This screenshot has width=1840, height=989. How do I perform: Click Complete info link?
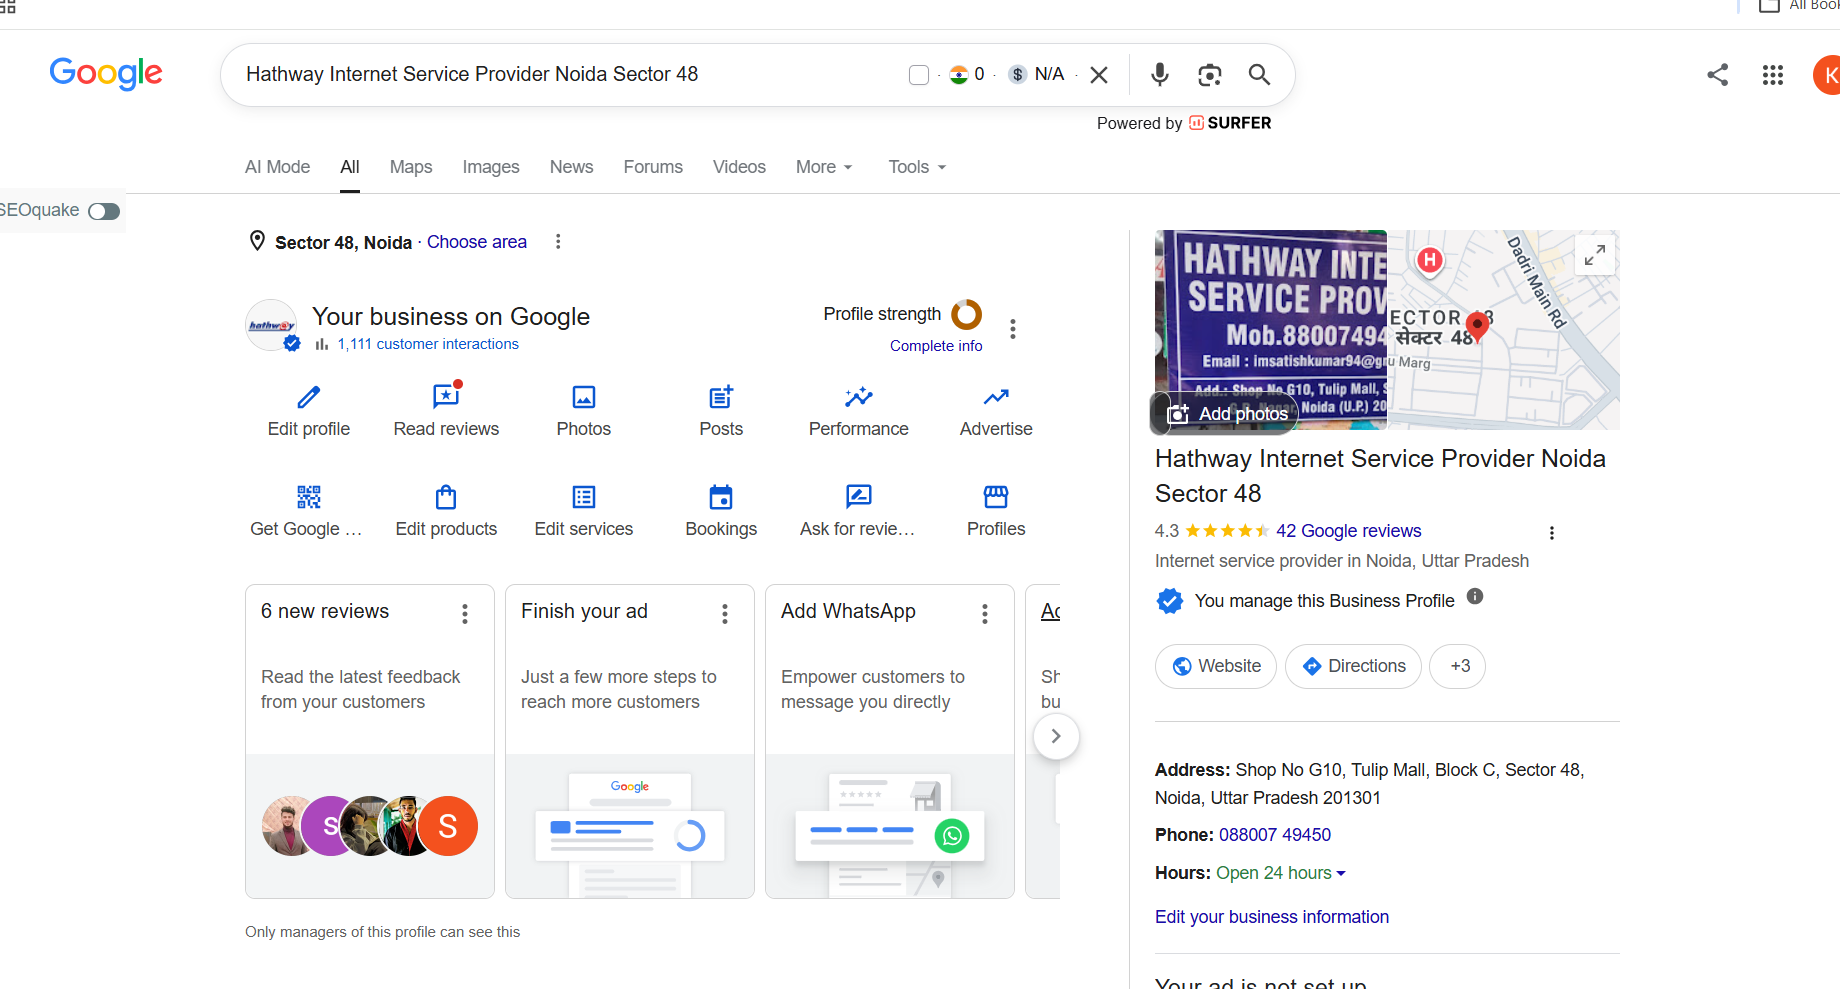click(936, 346)
